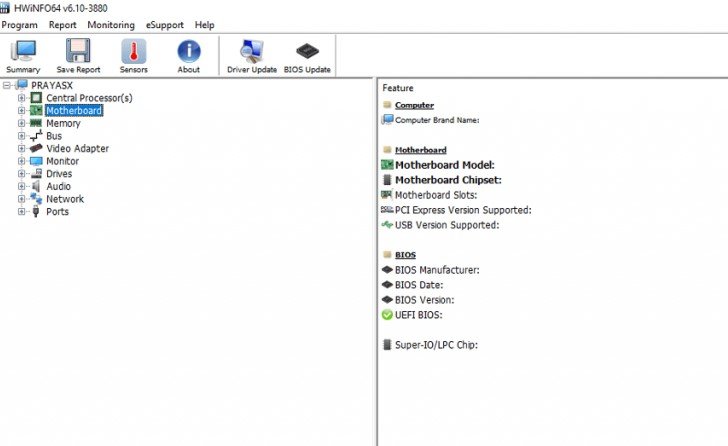Click the Motherboard Model feature row

click(445, 165)
